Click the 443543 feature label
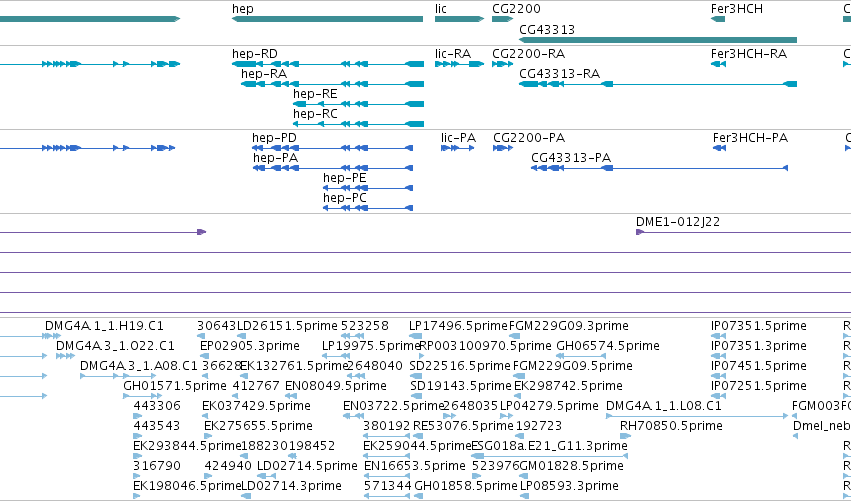The width and height of the screenshot is (851, 501). [157, 426]
